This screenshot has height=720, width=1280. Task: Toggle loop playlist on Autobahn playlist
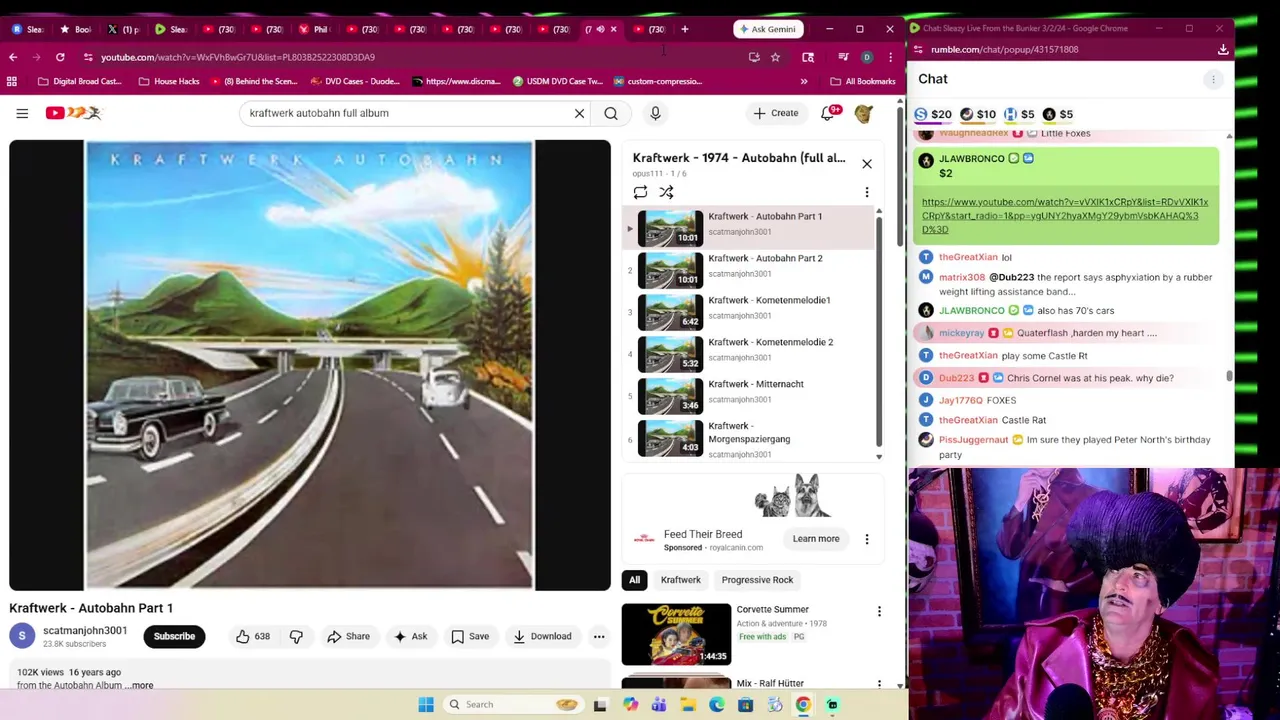pos(640,192)
